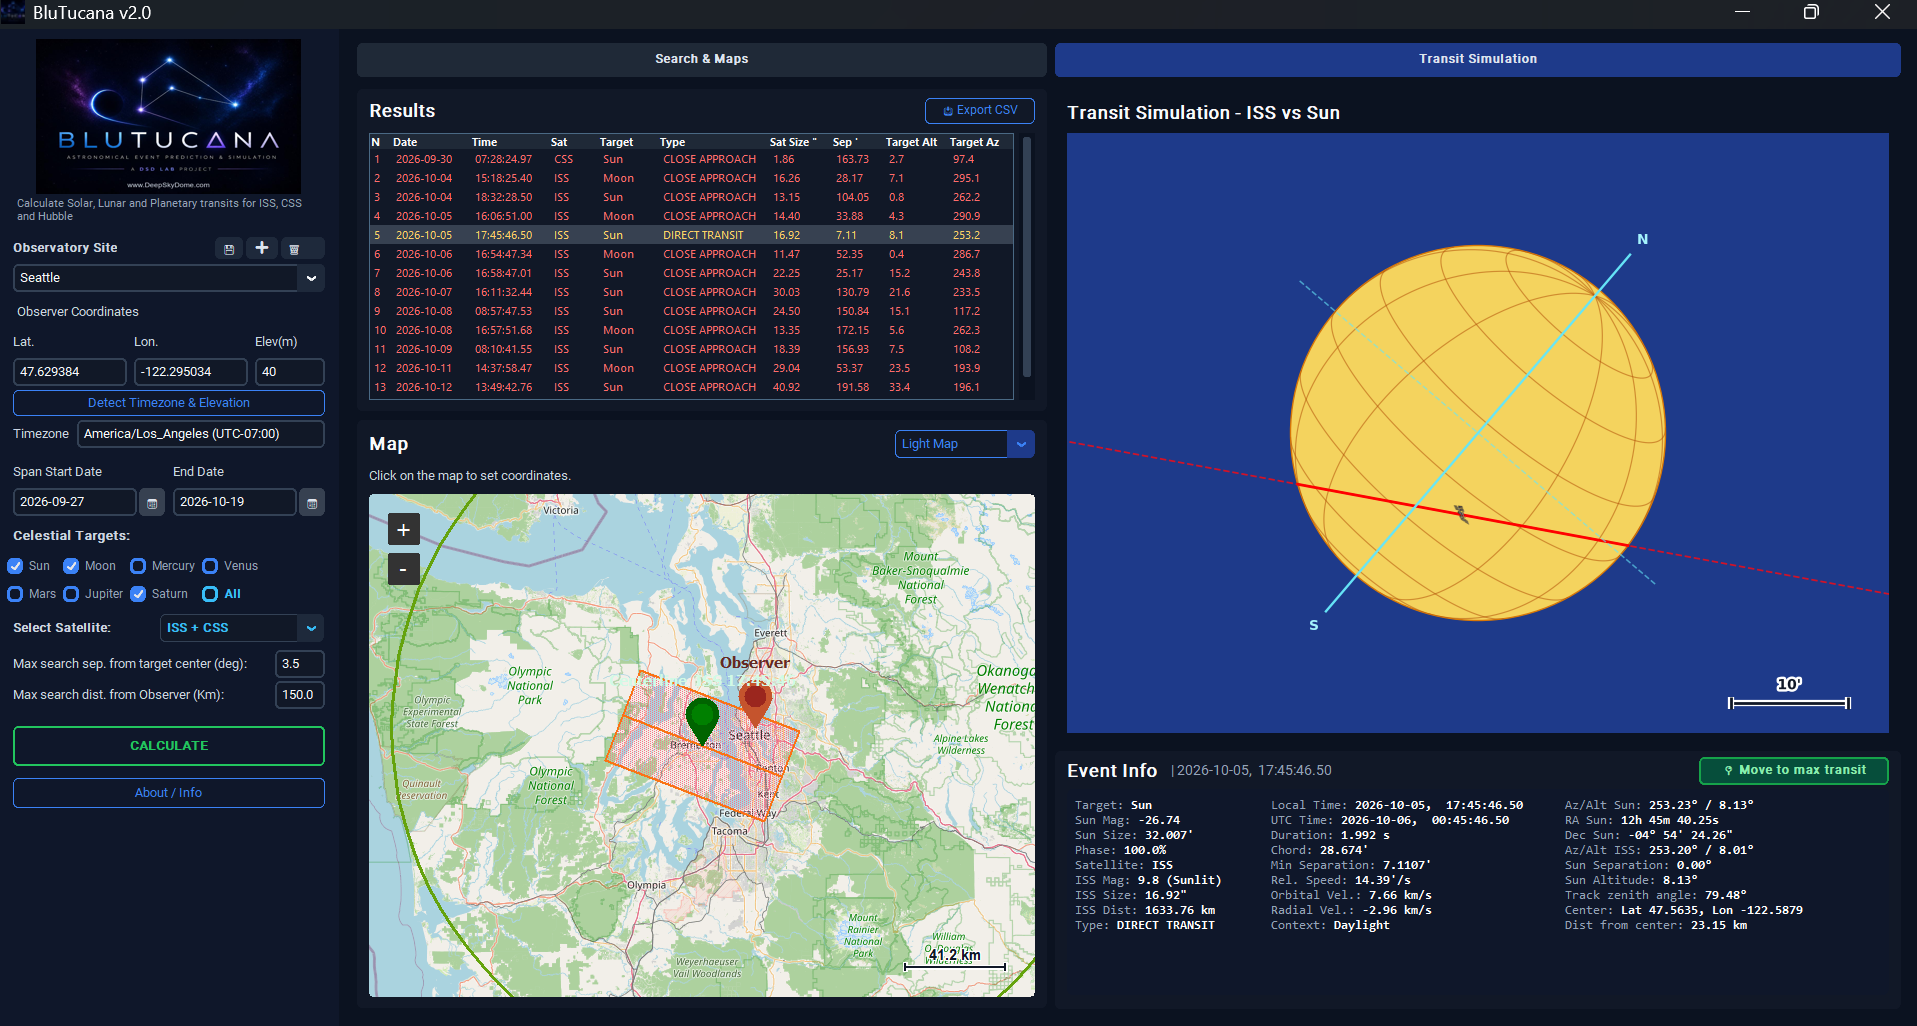Enable the Venus target checkbox

[x=210, y=566]
